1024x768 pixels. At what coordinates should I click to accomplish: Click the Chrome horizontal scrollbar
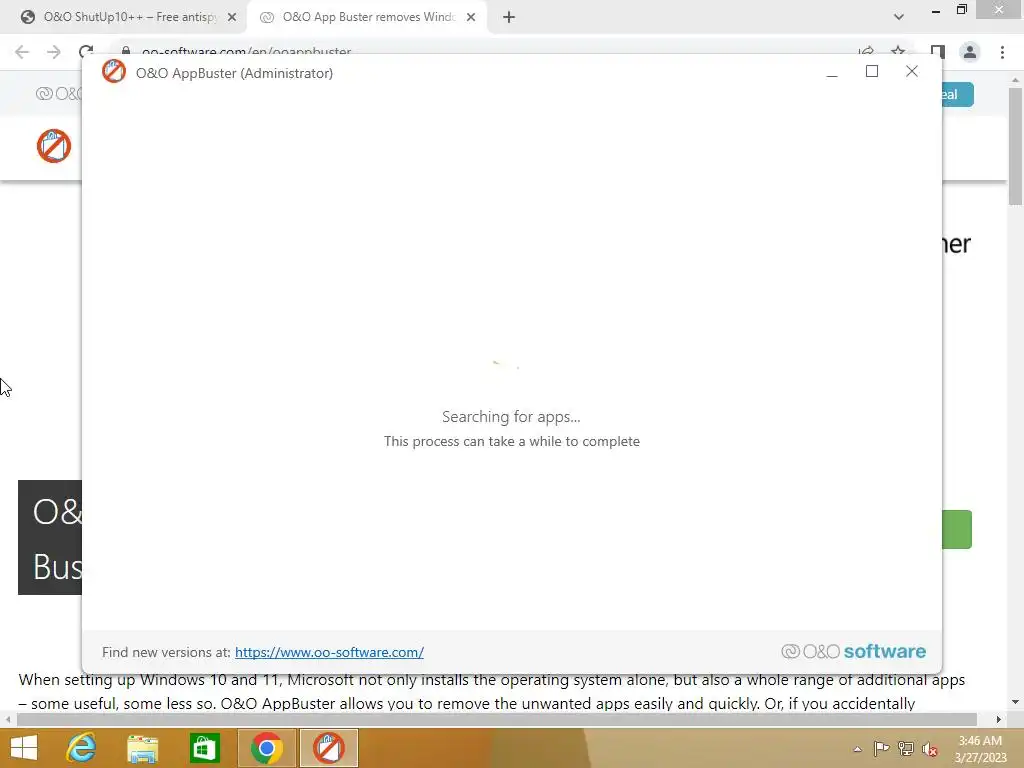tap(496, 719)
